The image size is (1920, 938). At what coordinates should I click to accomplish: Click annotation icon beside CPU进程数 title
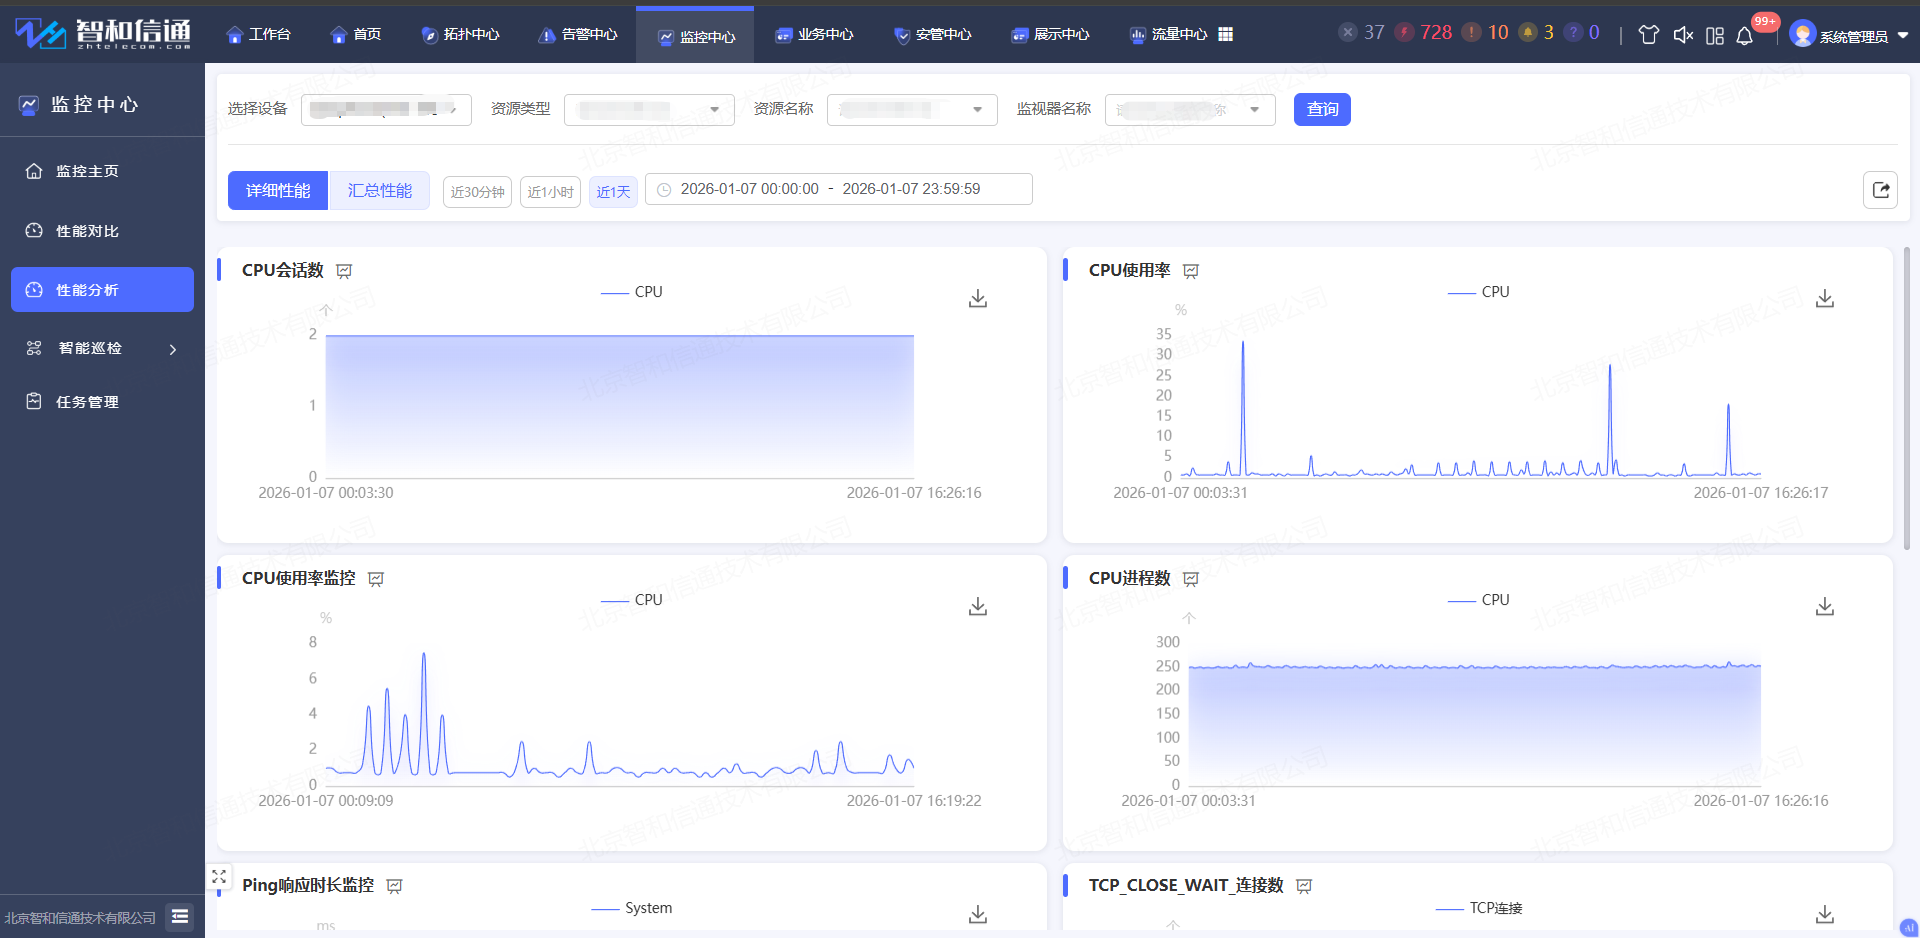[1191, 579]
